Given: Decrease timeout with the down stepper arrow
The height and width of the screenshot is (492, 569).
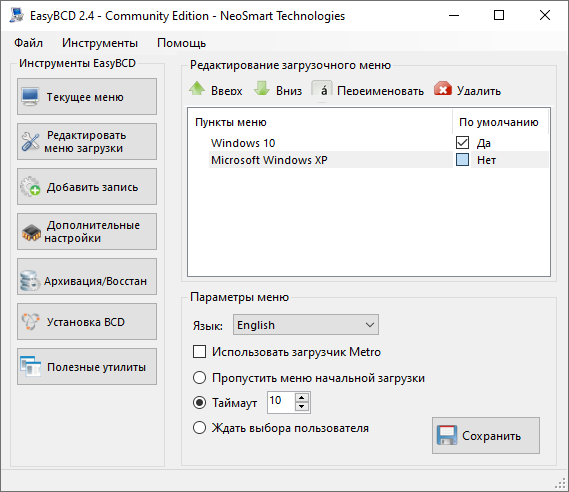Looking at the screenshot, I should click(x=302, y=407).
